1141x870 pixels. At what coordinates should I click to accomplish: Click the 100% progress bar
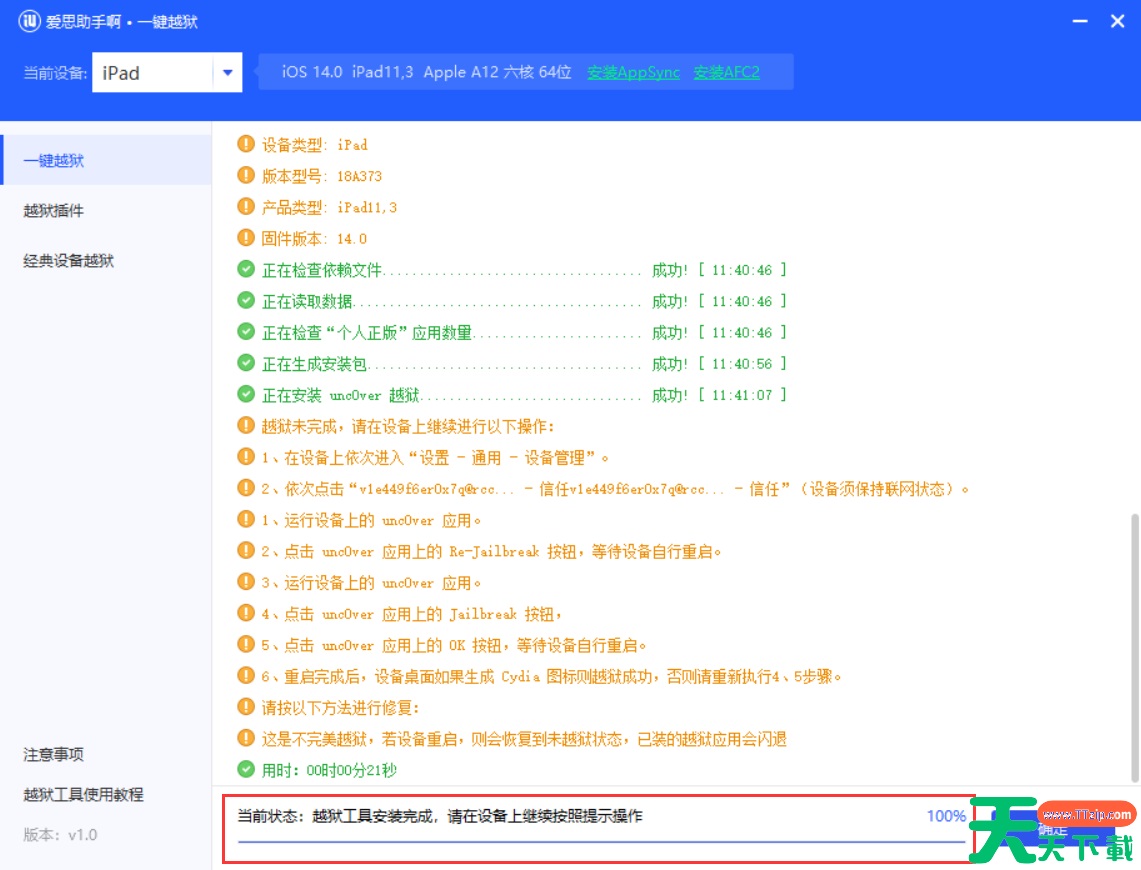(600, 841)
